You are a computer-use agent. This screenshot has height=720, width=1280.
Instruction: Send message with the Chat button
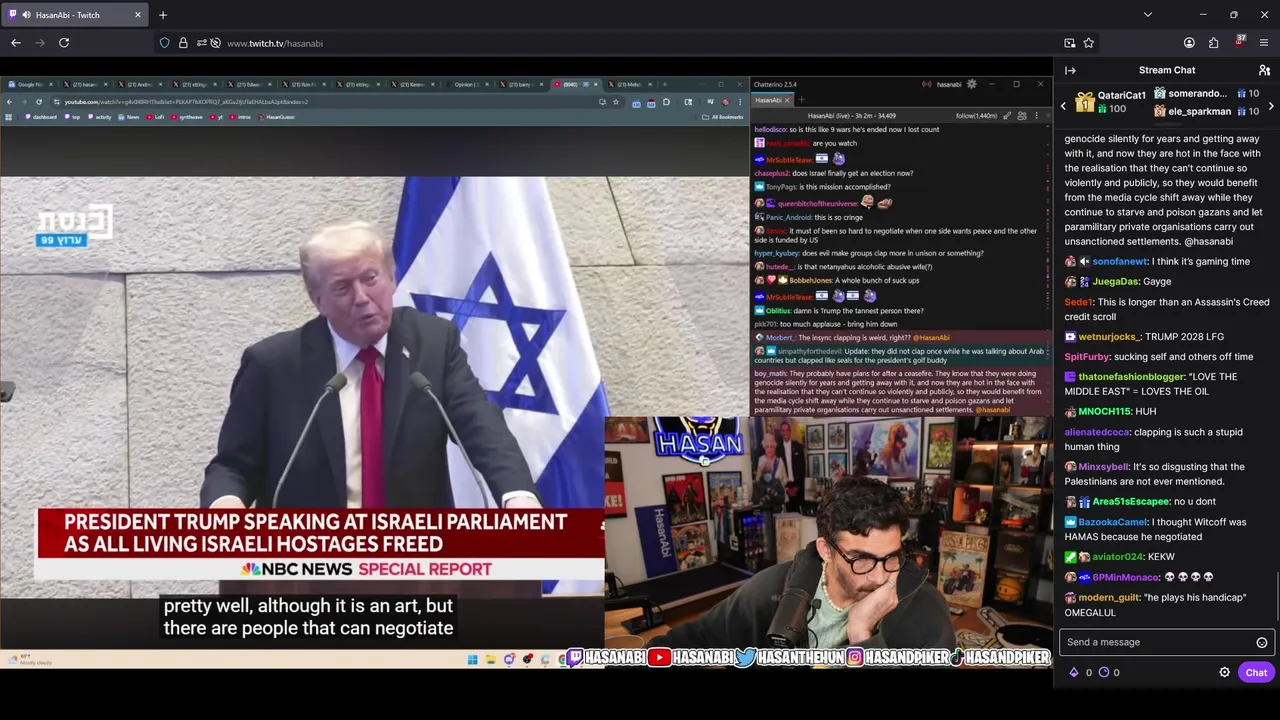[x=1256, y=672]
